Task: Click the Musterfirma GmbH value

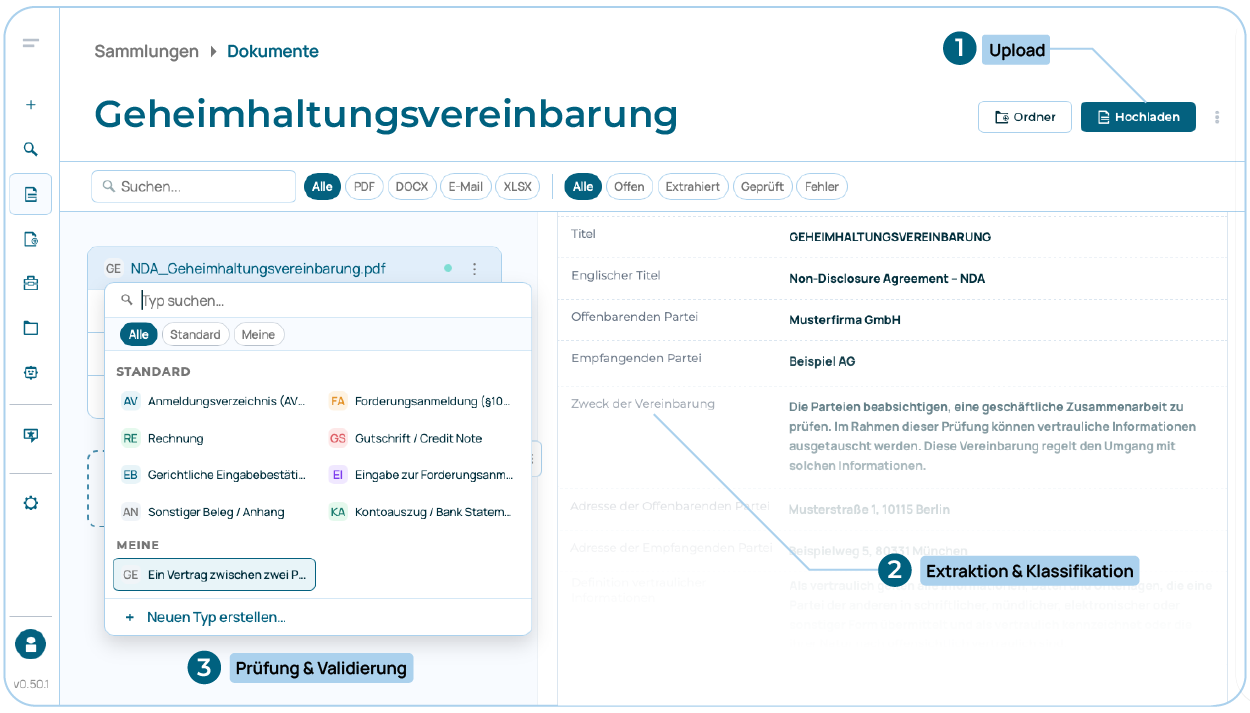Action: [845, 320]
